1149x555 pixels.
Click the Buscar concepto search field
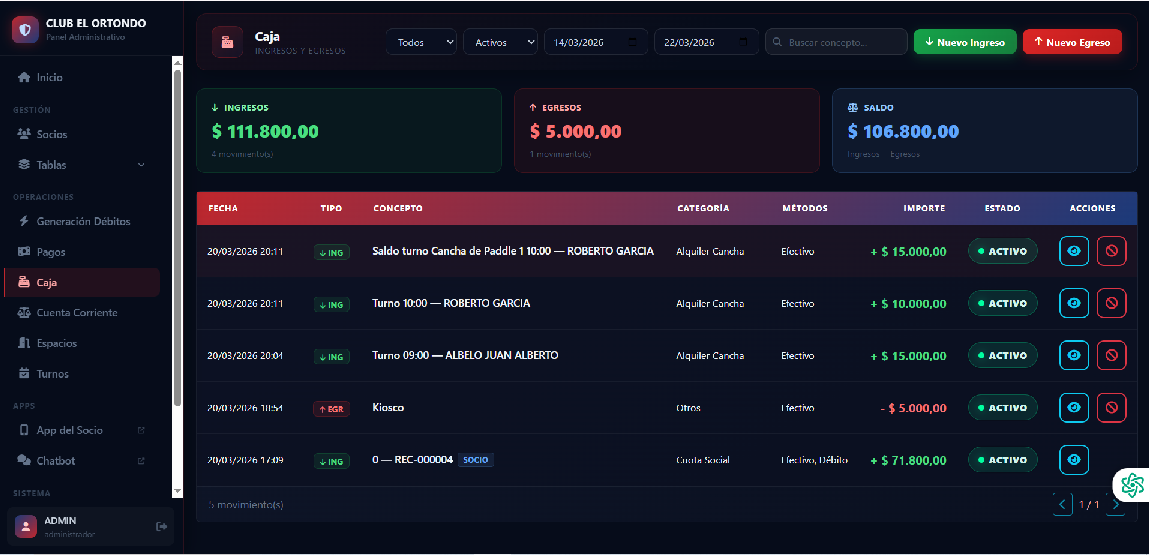(x=836, y=42)
